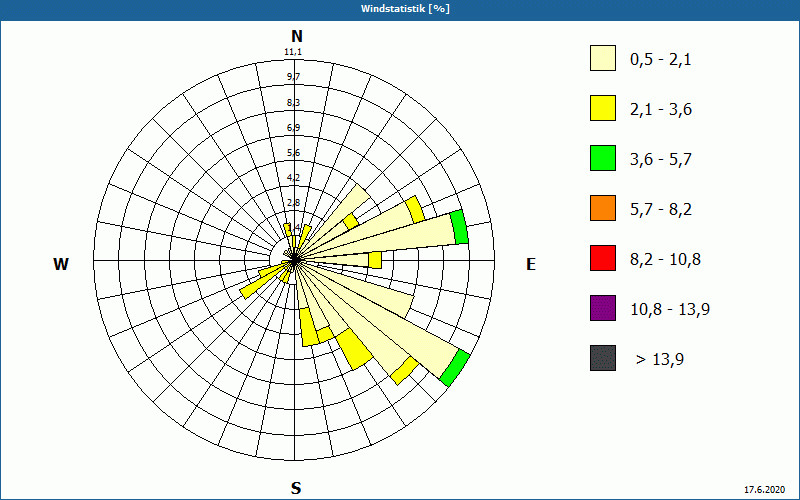Click the legend label '2,1 - 3,6'

pyautogui.click(x=661, y=110)
